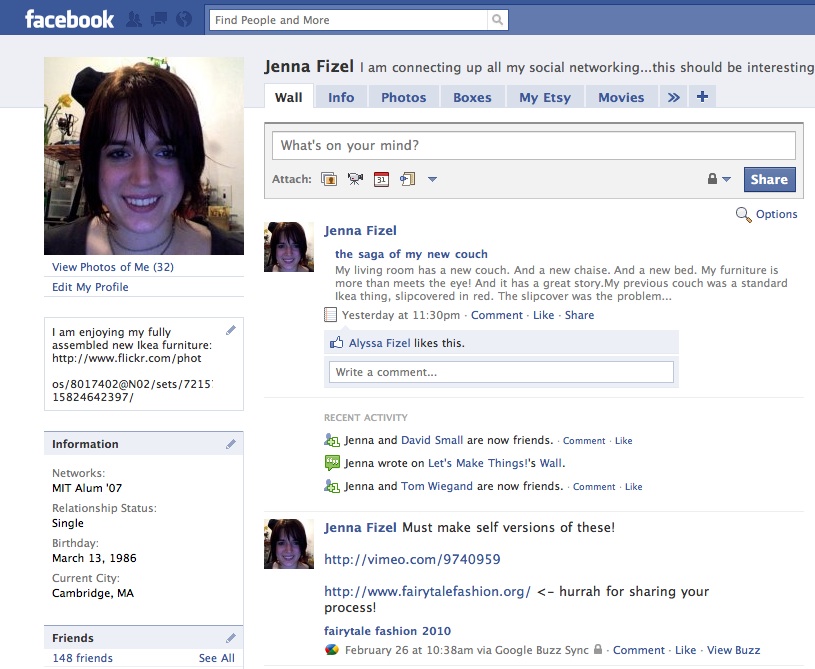Open the vimeo.com/9740959 link
Screen dimensions: 815x669
click(412, 559)
